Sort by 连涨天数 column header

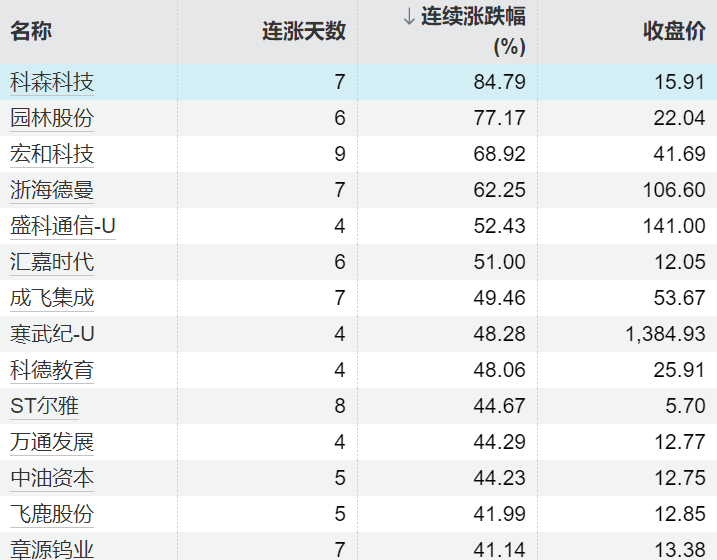coord(304,31)
